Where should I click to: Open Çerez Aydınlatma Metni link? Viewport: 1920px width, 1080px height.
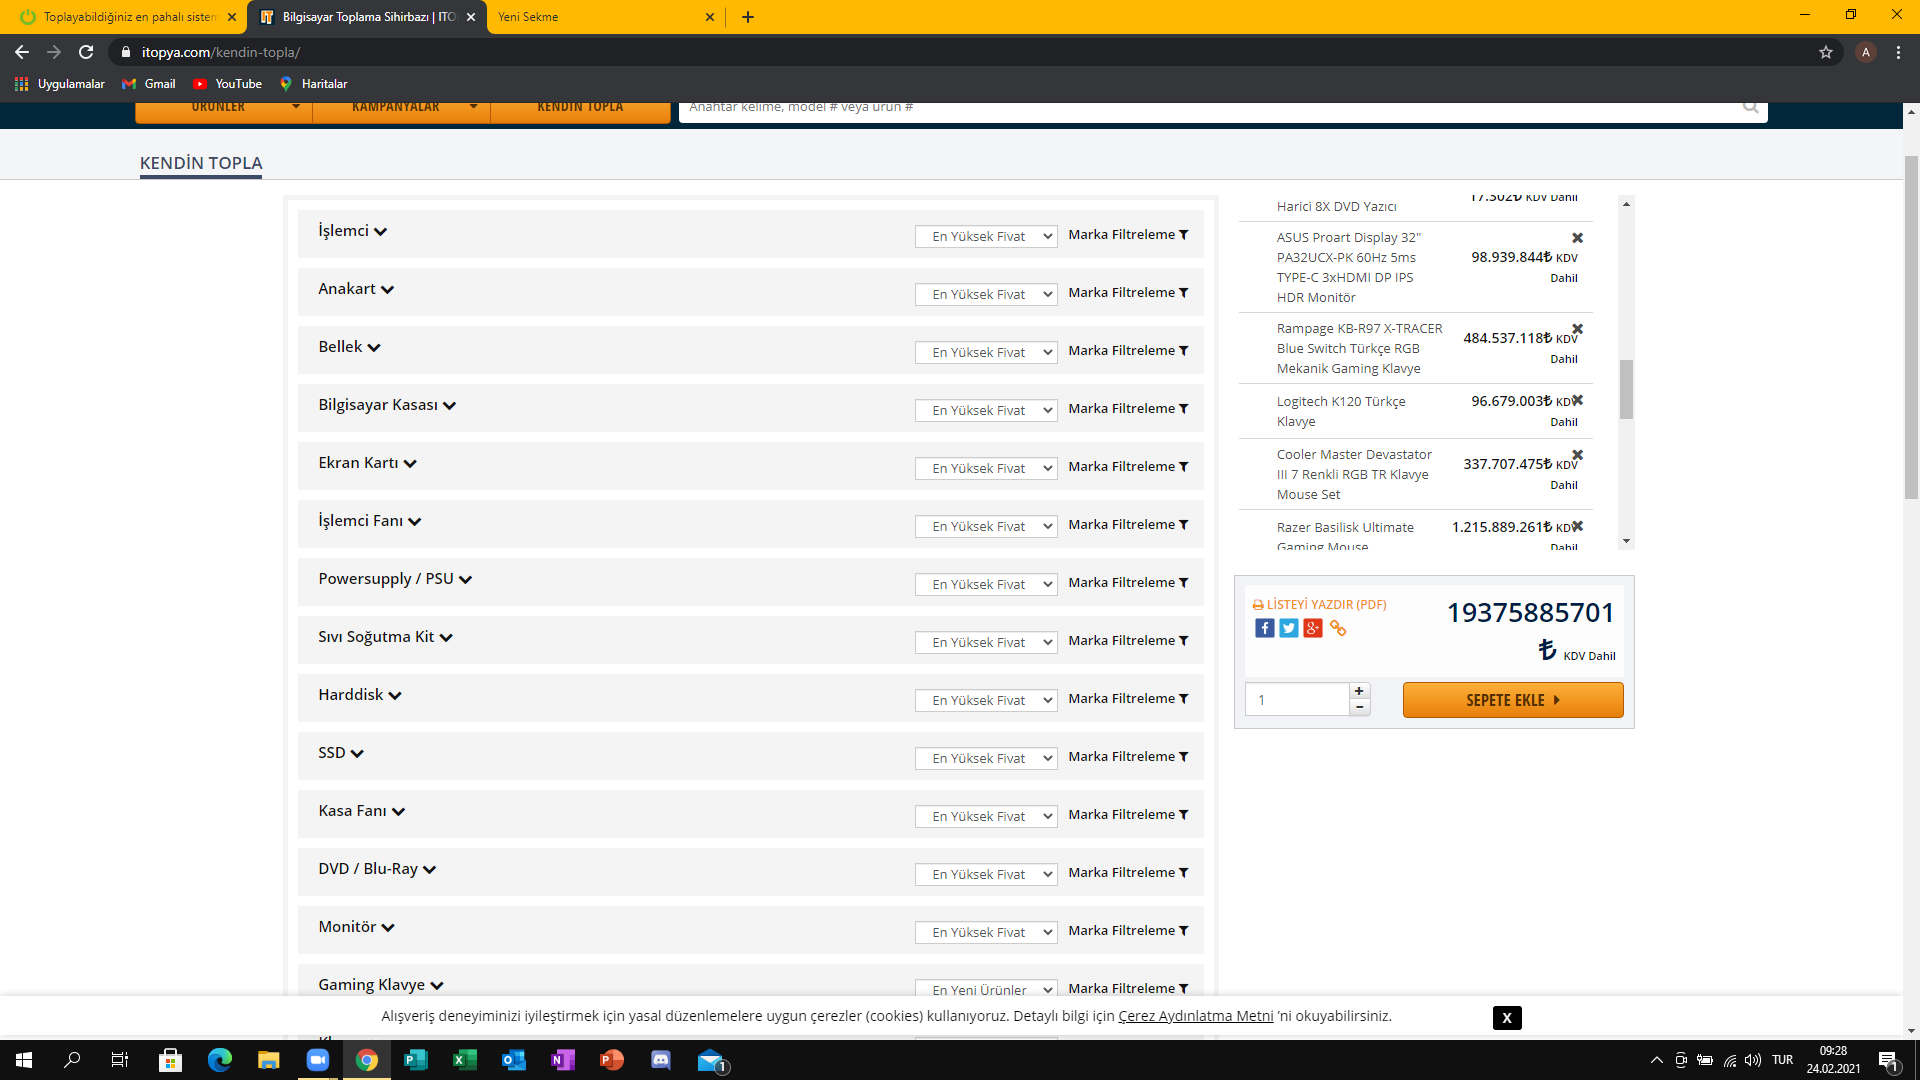pyautogui.click(x=1195, y=1016)
